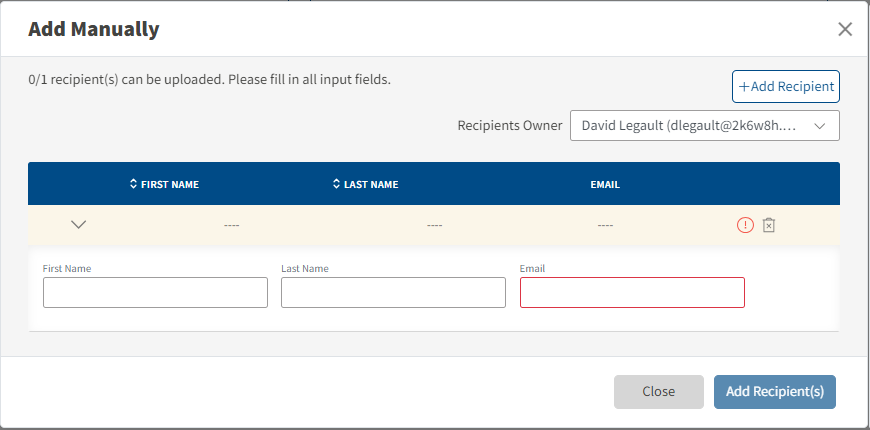Click the arrow in the David Legault combo box
The image size is (870, 430).
point(820,126)
